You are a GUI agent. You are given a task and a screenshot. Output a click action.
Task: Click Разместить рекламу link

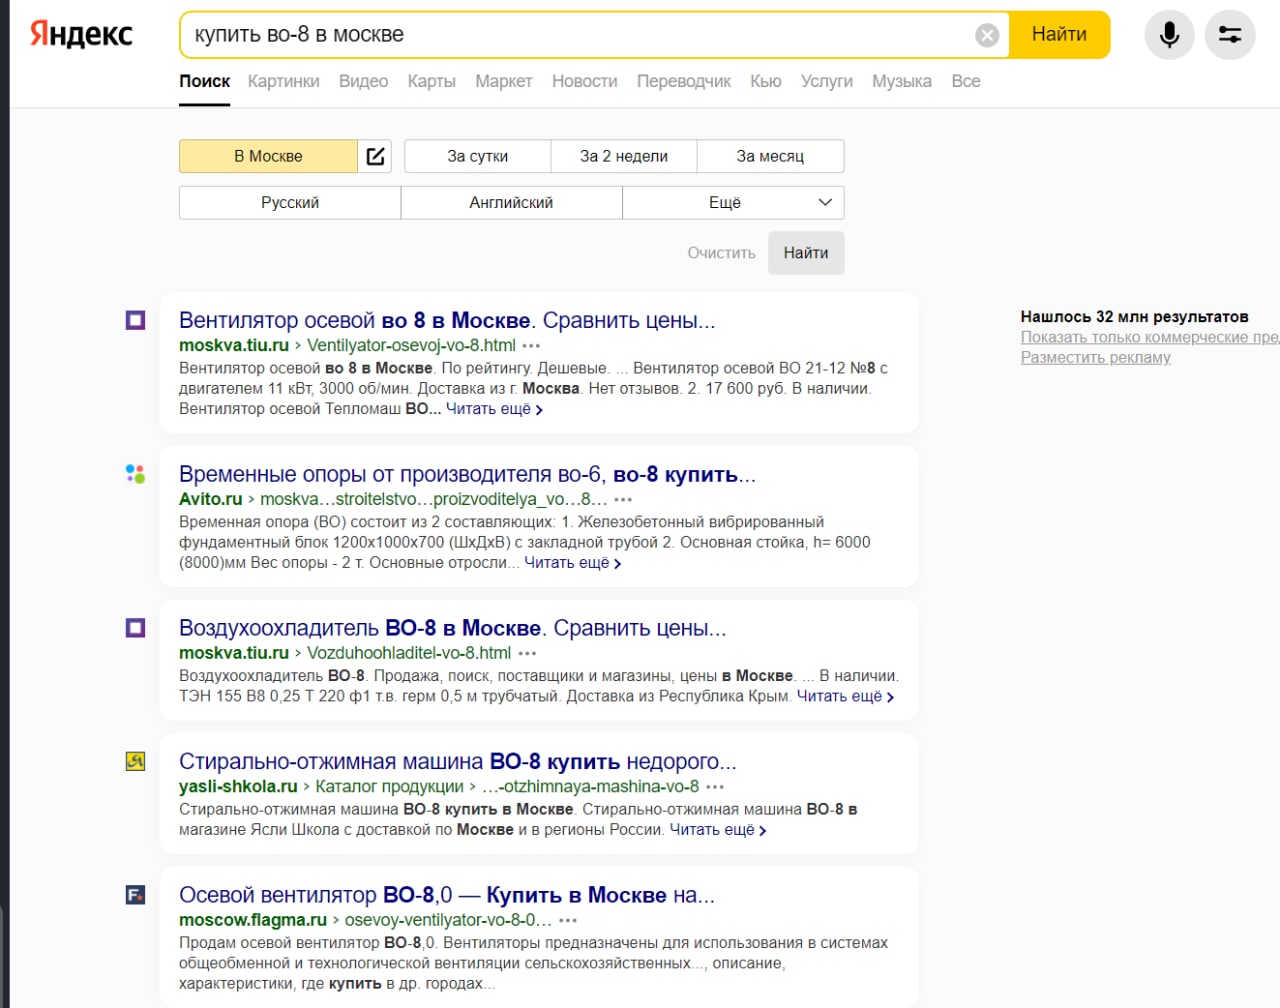(1095, 357)
